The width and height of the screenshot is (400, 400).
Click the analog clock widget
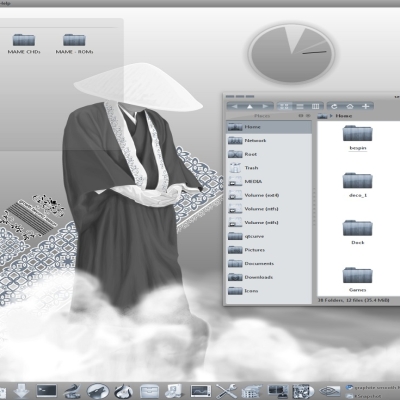(x=291, y=53)
